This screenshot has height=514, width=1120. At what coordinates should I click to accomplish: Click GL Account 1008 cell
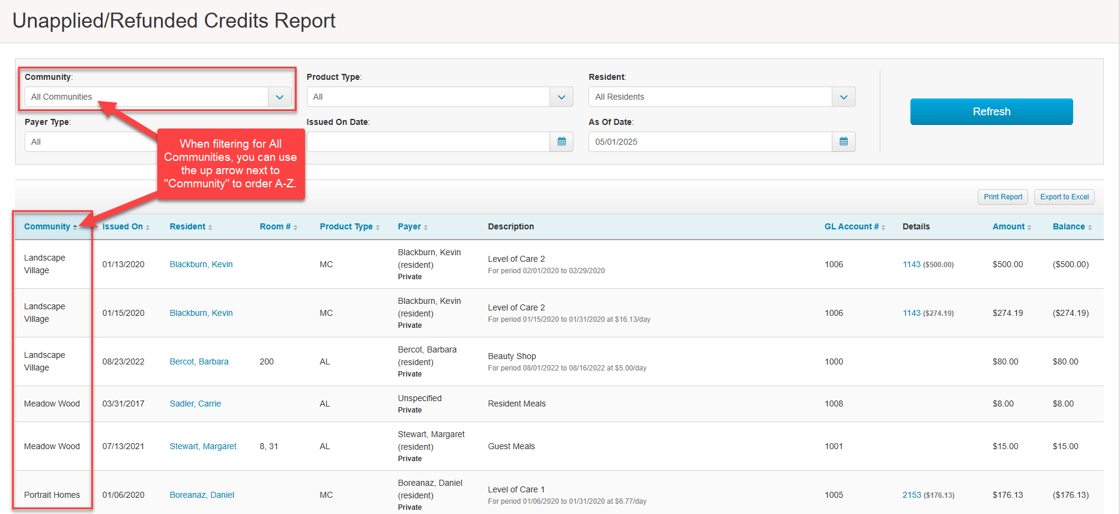pos(834,403)
